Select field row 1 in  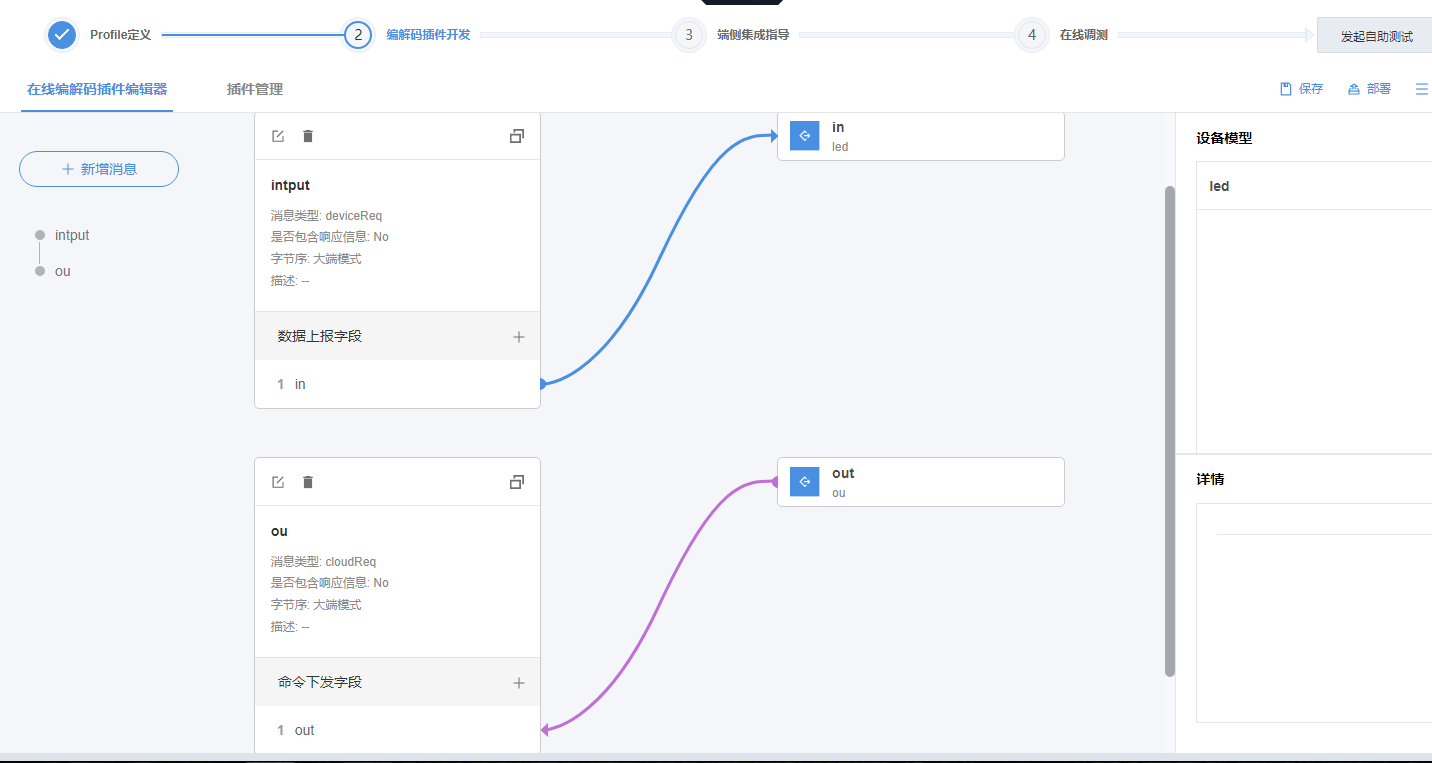pos(397,384)
